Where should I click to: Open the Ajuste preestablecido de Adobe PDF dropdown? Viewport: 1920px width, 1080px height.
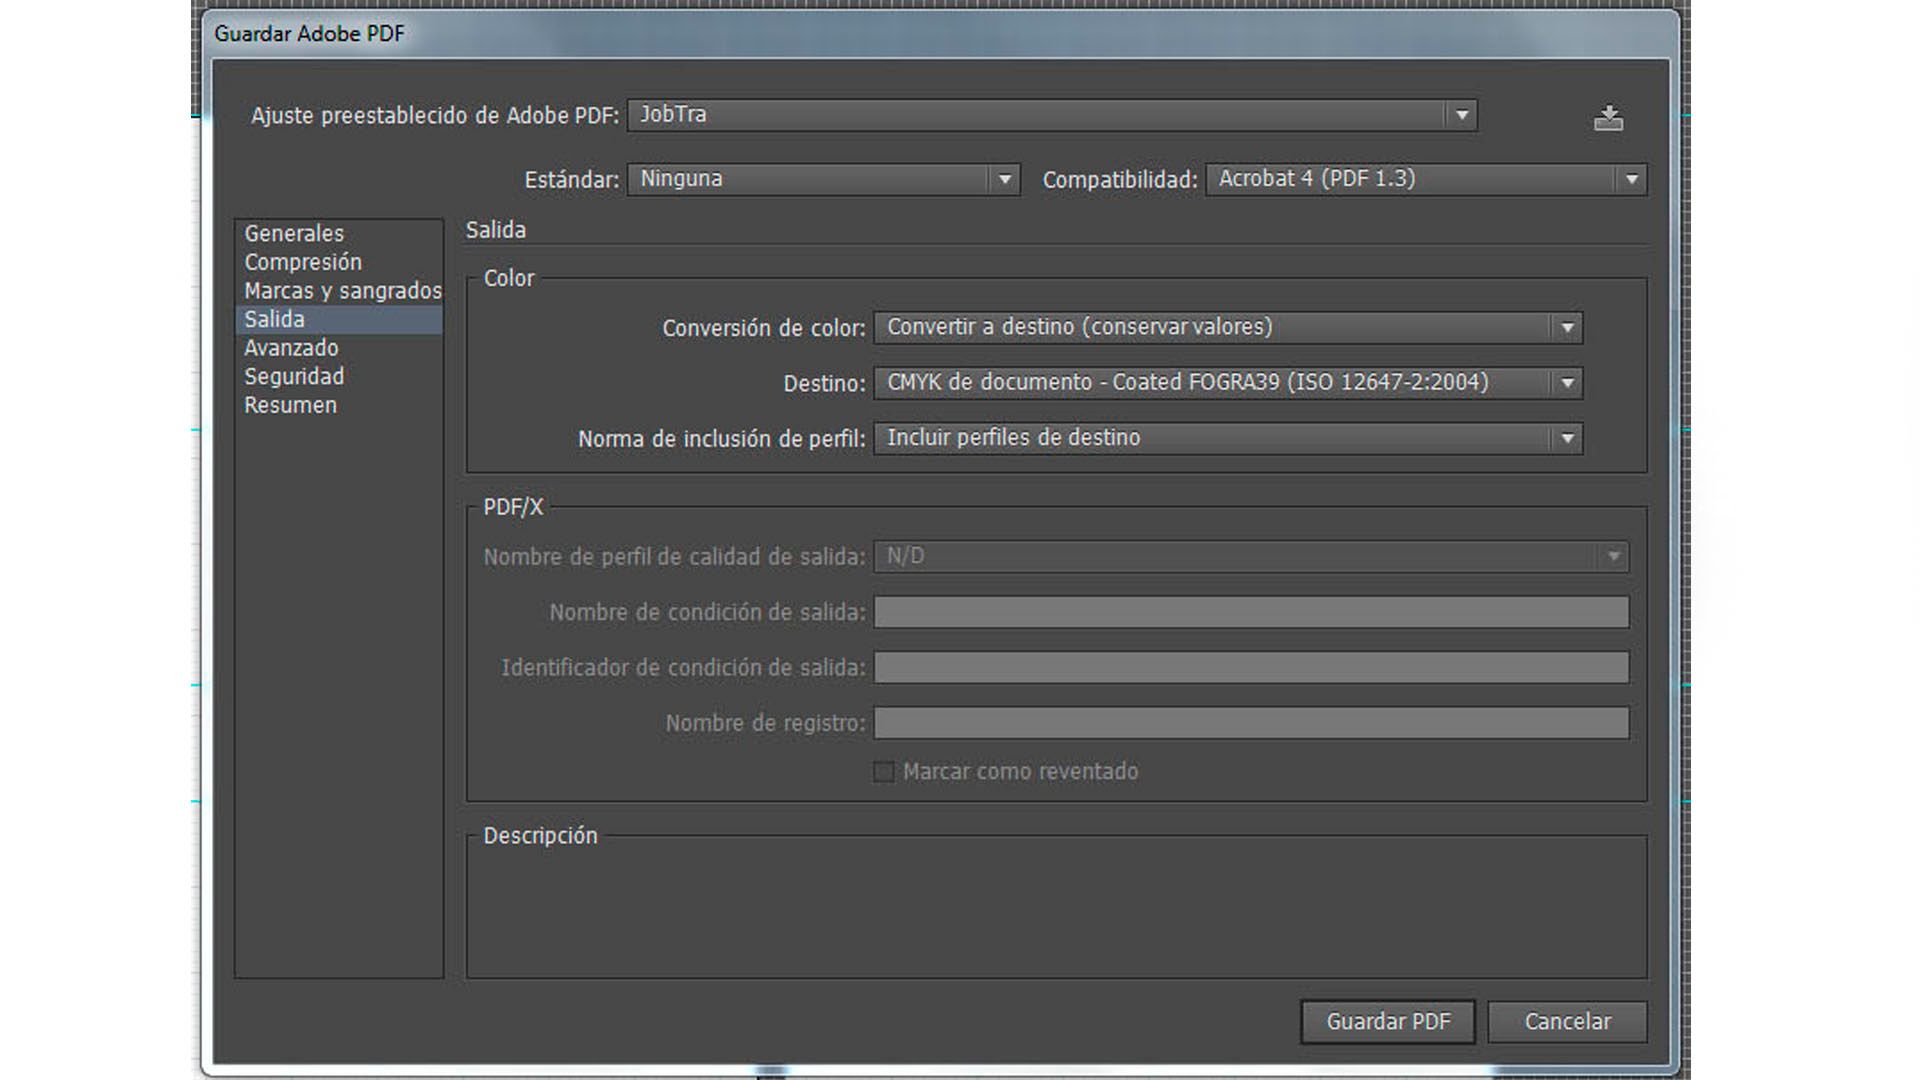[x=1052, y=115]
